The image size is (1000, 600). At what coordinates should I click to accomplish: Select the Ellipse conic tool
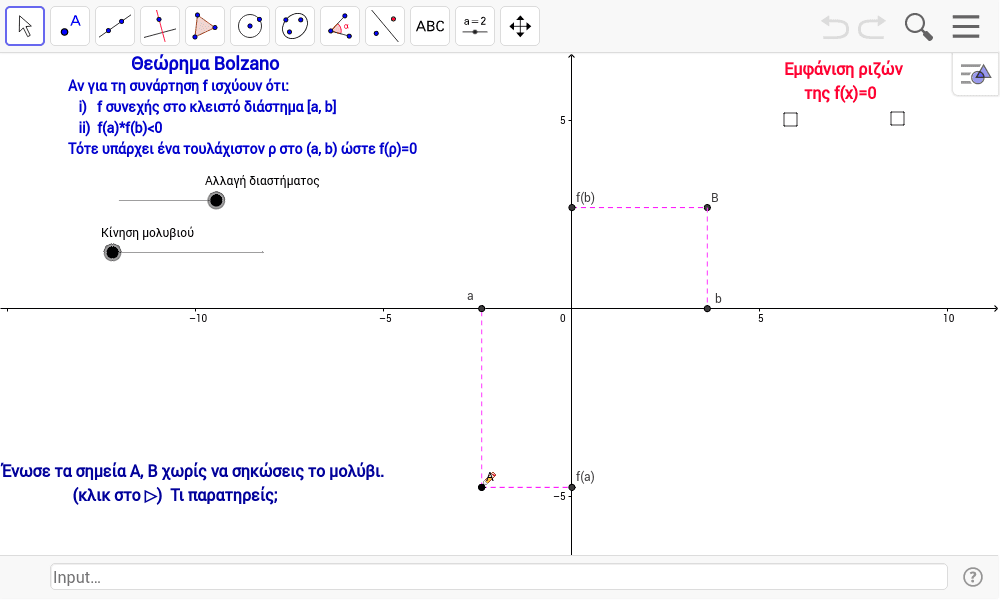tap(295, 26)
